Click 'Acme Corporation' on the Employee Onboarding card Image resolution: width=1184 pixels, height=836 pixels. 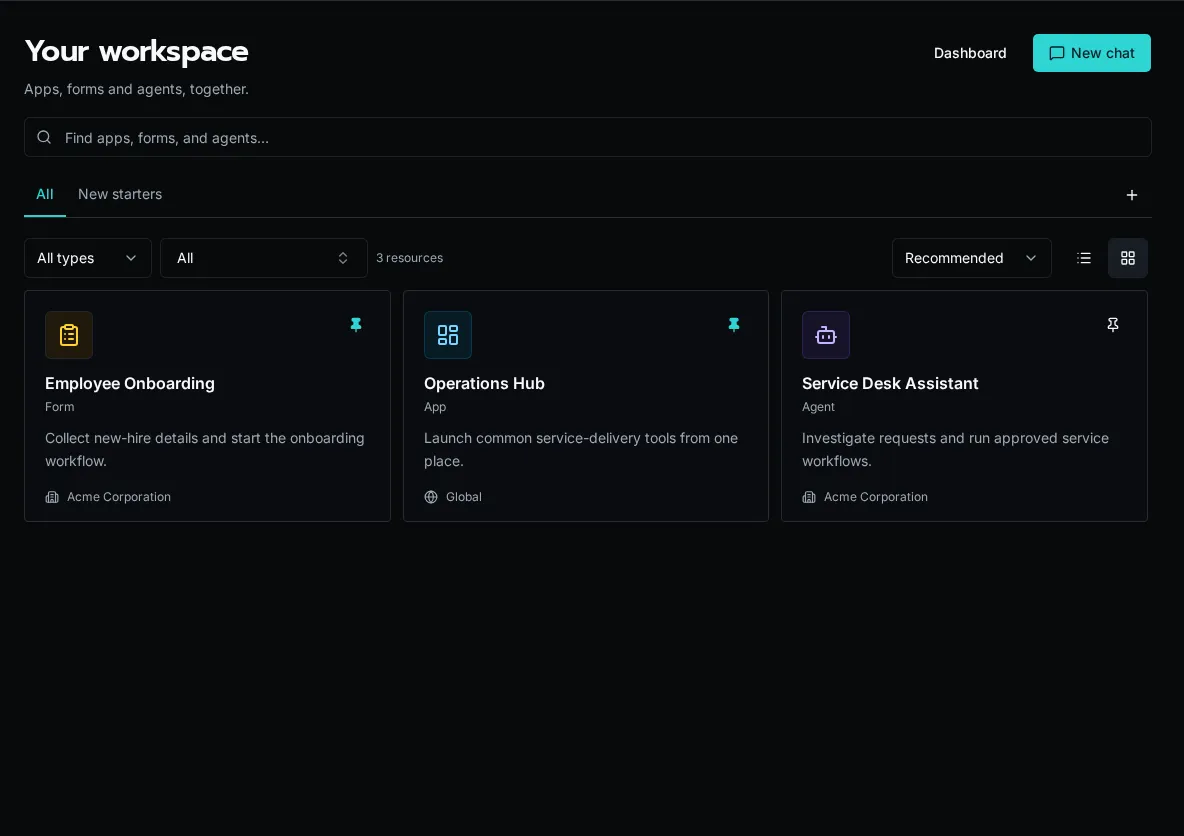click(119, 497)
